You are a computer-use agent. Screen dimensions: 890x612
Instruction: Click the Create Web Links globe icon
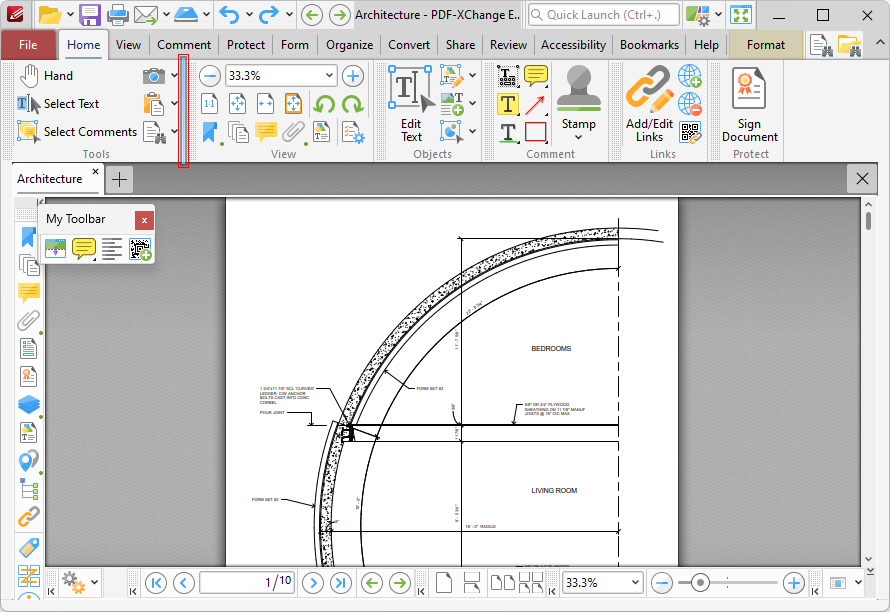690,76
